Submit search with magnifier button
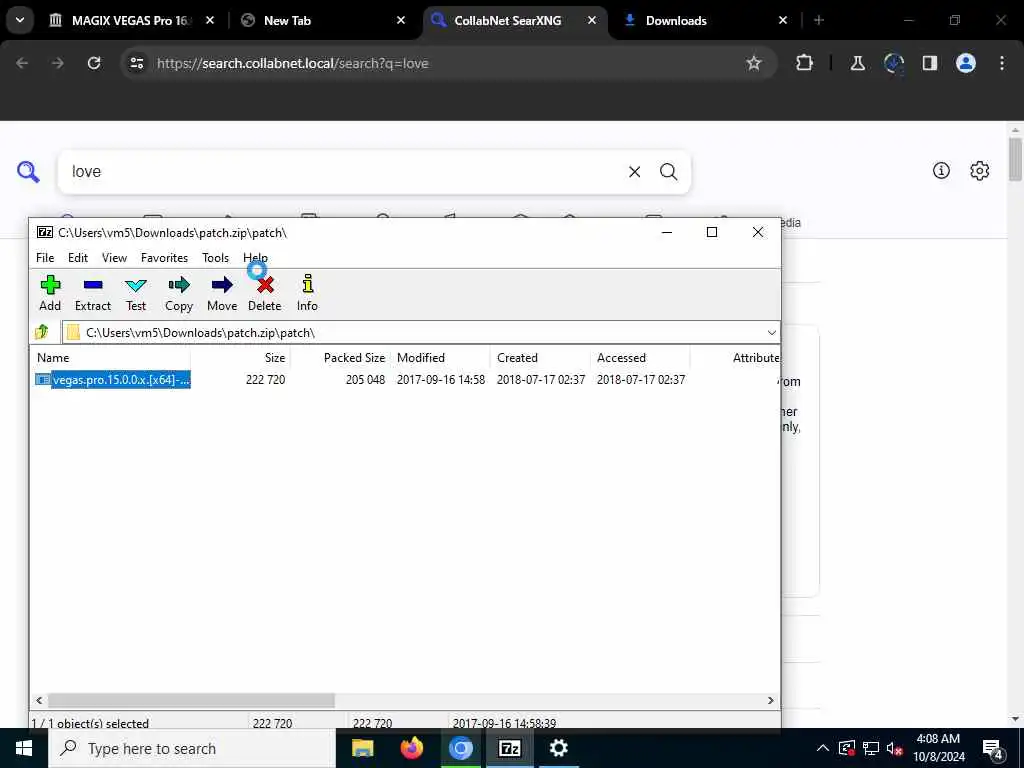The image size is (1024, 768). pos(668,172)
